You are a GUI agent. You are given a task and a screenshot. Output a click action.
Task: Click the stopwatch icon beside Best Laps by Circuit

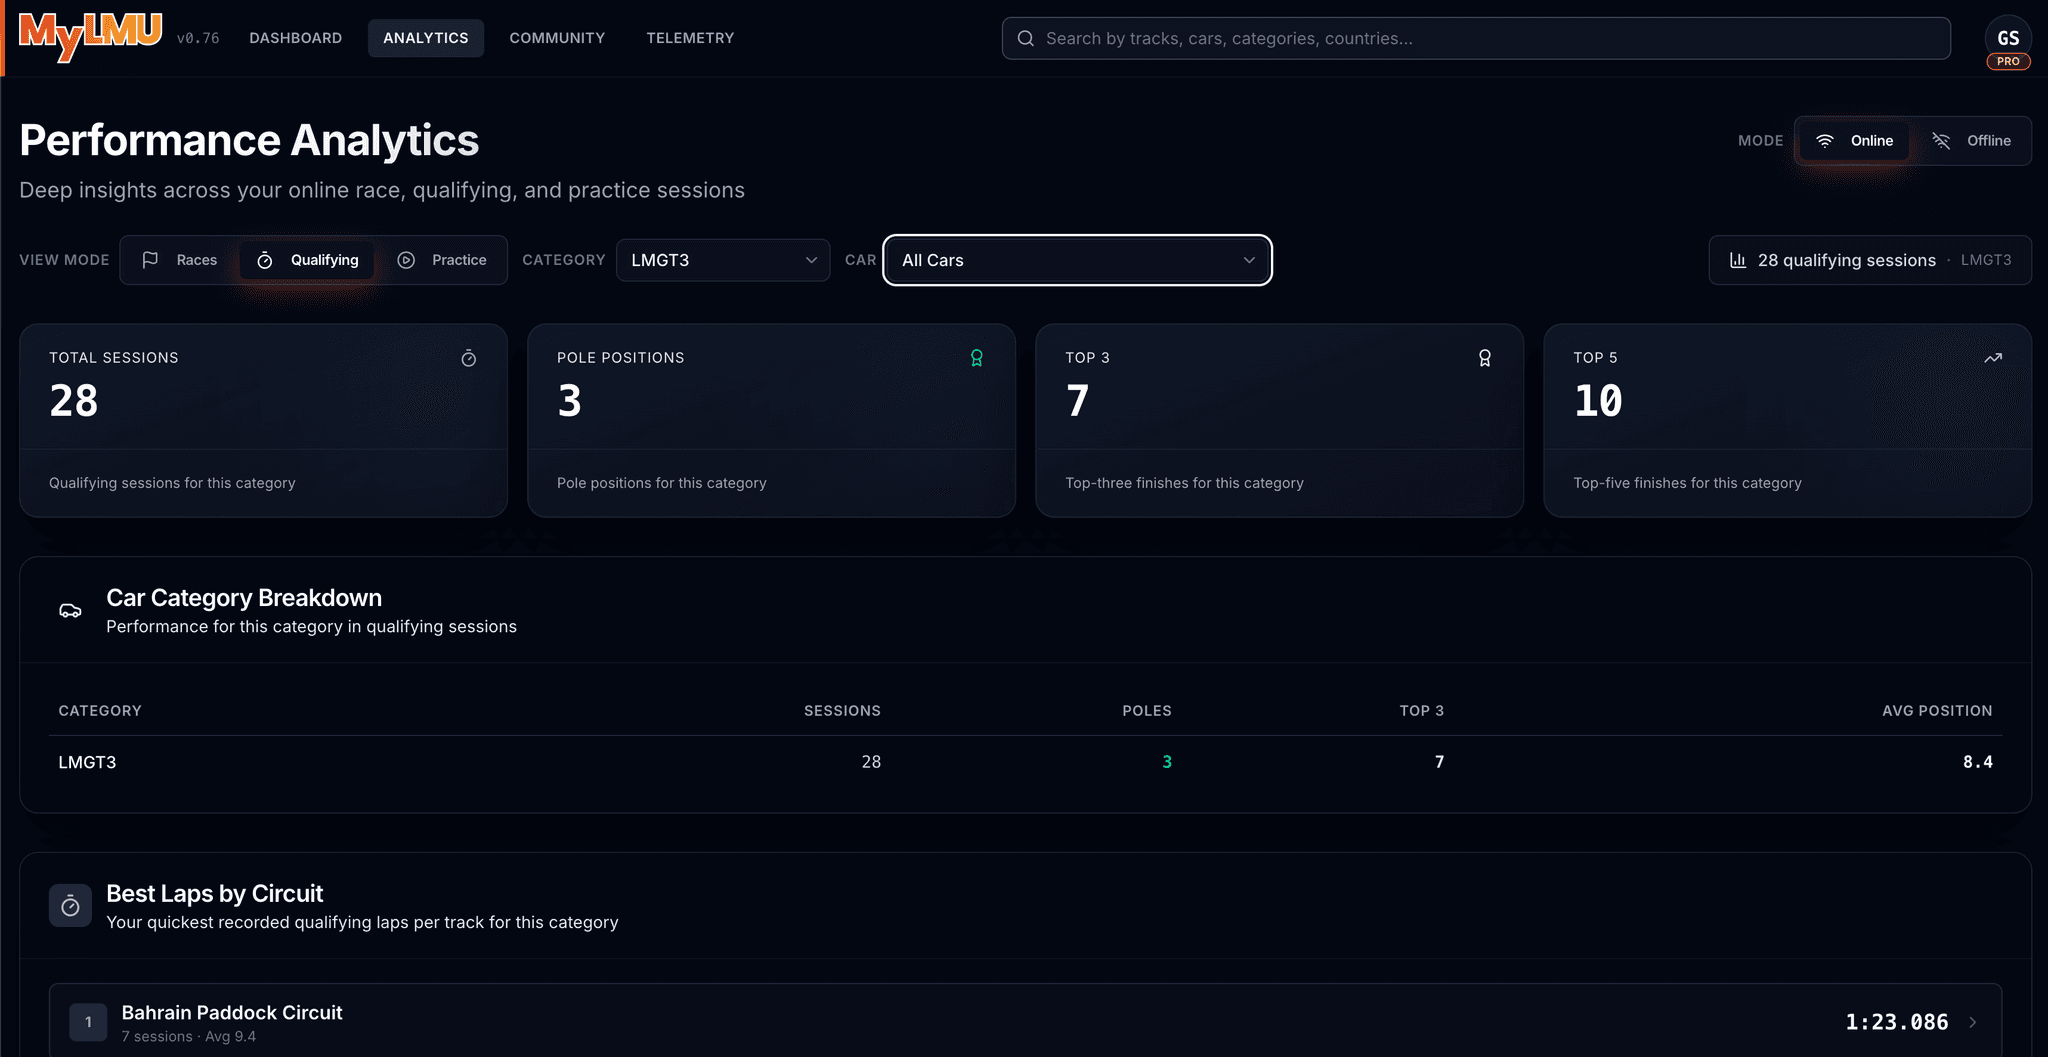tap(70, 905)
